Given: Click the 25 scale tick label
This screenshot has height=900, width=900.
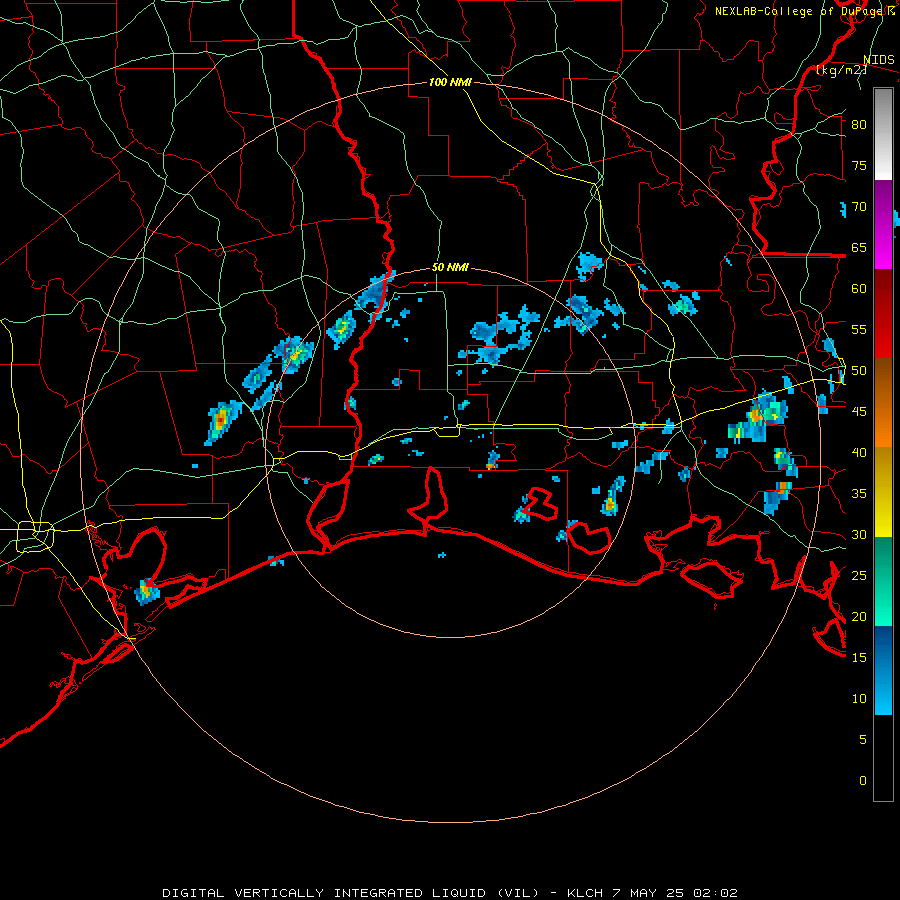Looking at the screenshot, I should tap(859, 576).
